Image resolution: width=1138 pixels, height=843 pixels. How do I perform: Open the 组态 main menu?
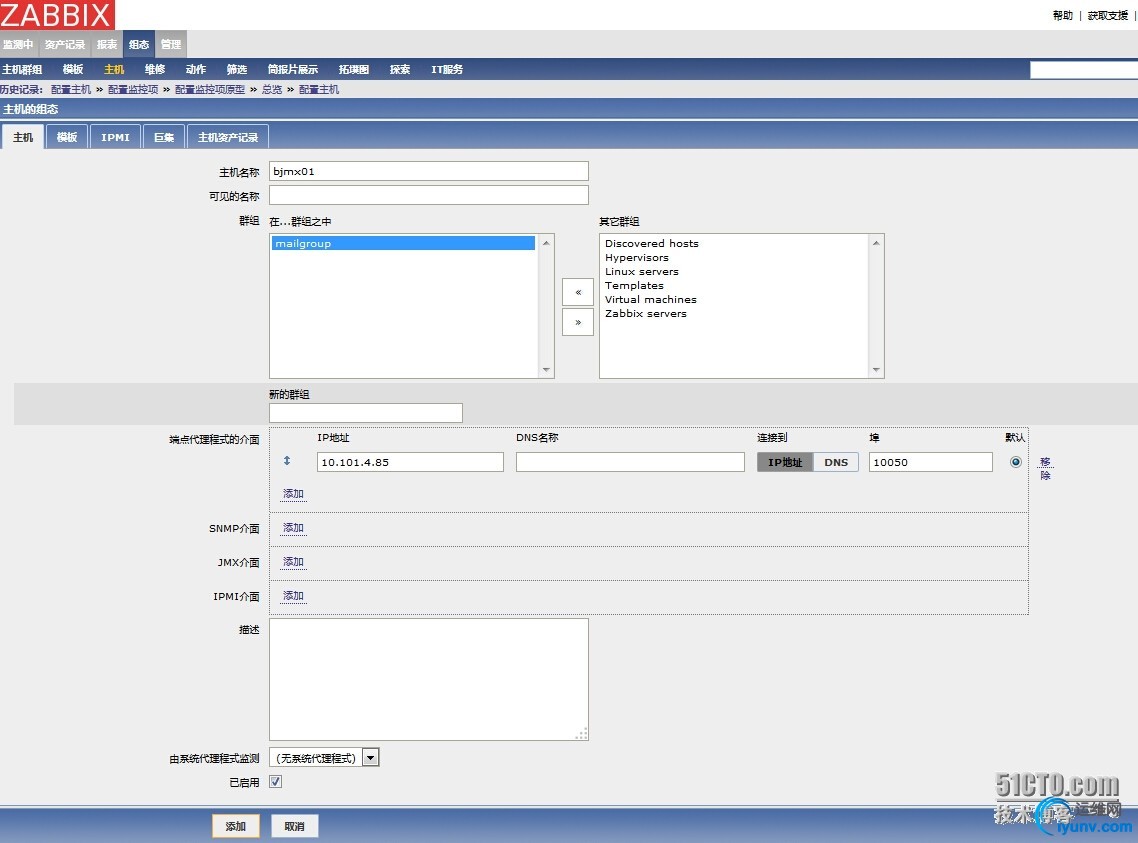(139, 44)
